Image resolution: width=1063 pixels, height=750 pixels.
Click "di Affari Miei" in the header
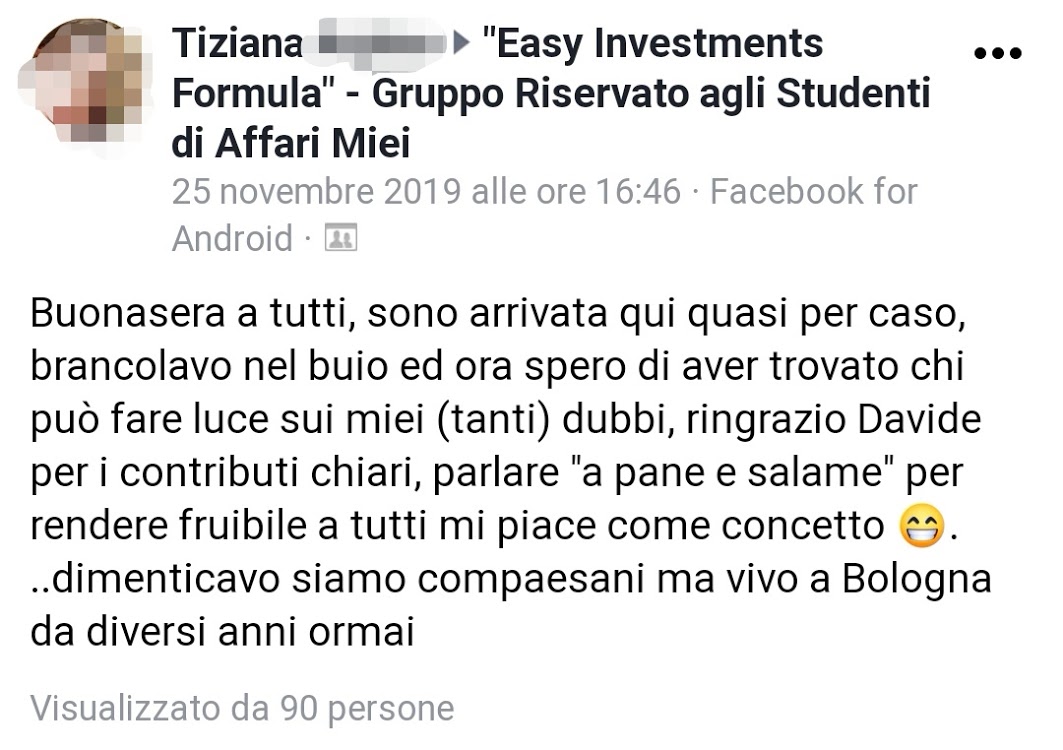(x=292, y=144)
